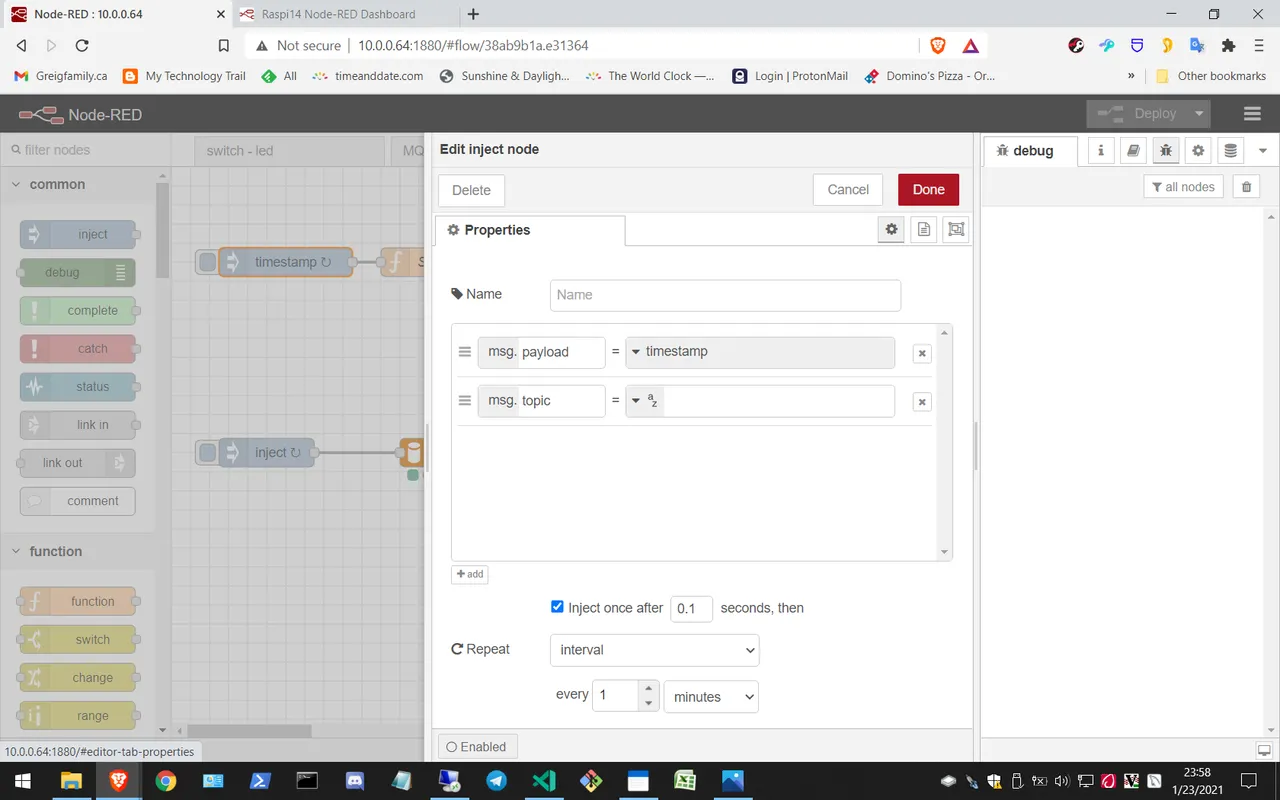Click the filter nodes search box

tap(85, 150)
